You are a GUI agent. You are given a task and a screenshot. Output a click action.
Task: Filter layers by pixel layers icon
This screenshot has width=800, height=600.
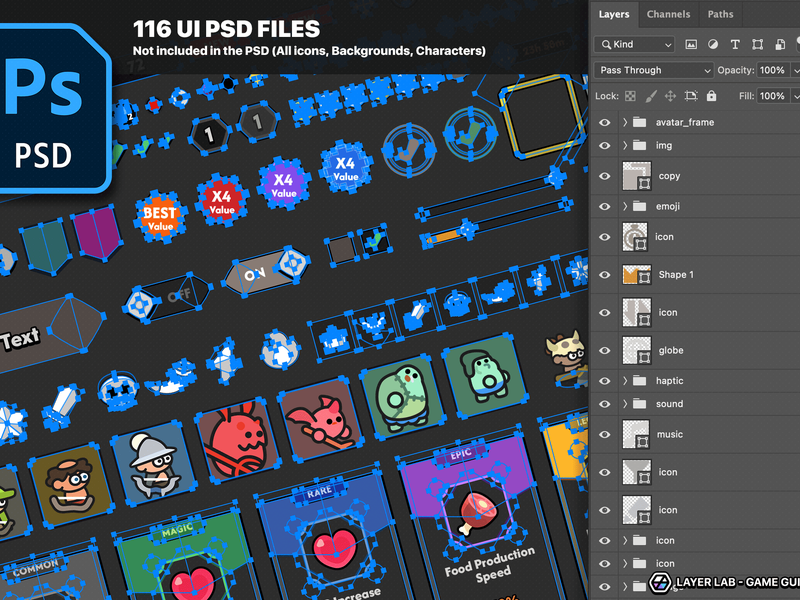(x=691, y=44)
